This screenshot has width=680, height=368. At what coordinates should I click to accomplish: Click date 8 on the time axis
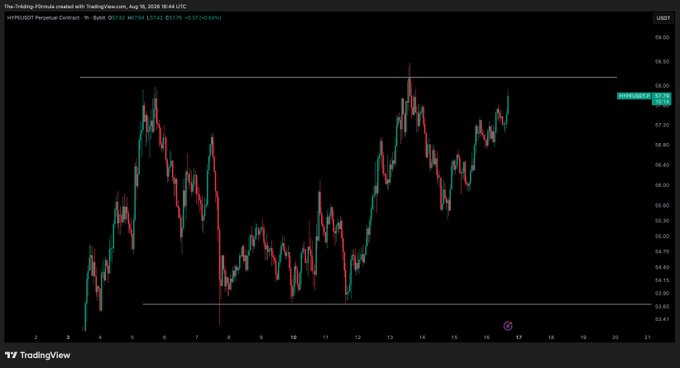click(x=229, y=338)
